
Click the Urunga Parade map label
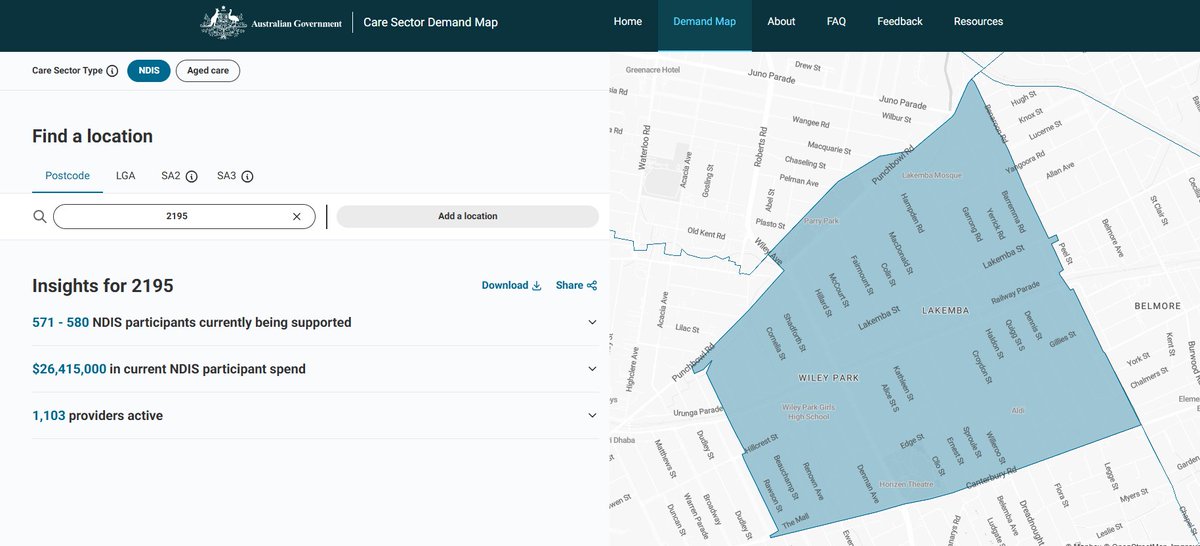696,410
